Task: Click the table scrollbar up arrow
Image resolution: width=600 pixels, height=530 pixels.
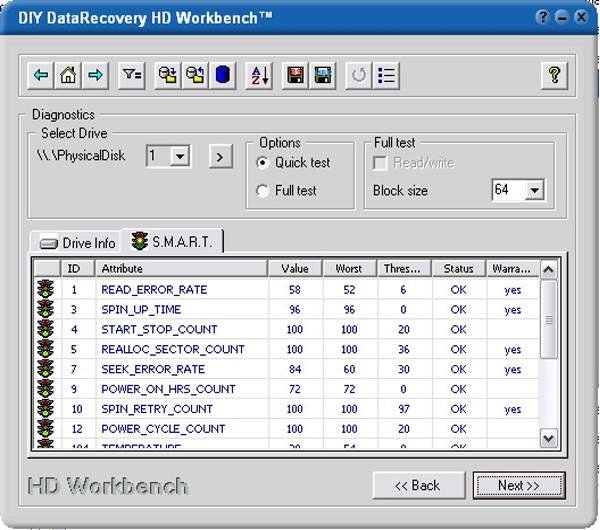Action: 548,270
